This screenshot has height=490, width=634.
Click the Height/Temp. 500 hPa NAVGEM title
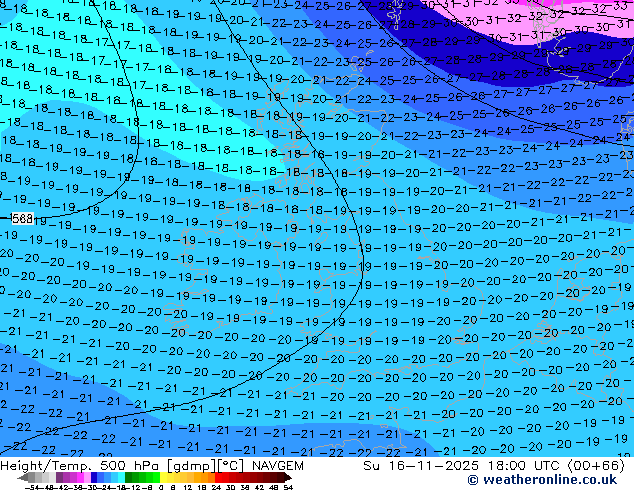pyautogui.click(x=152, y=466)
